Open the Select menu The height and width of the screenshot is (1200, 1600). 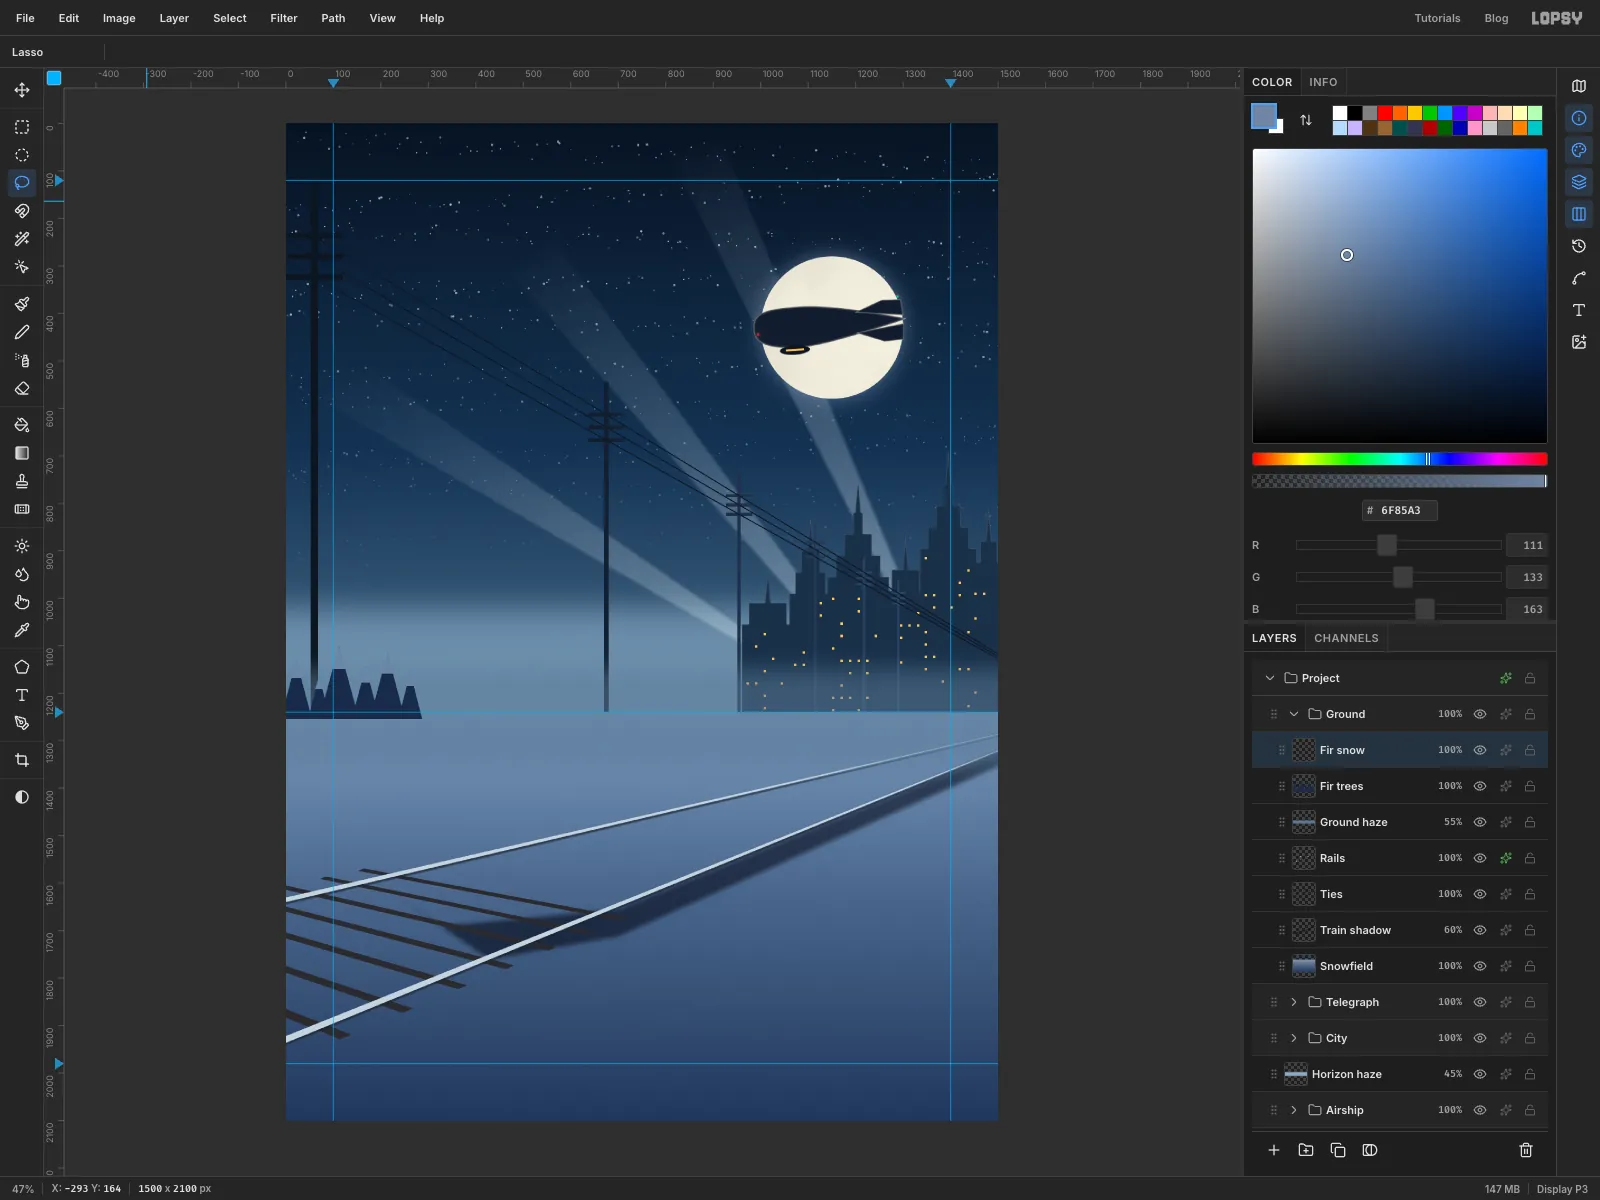230,18
